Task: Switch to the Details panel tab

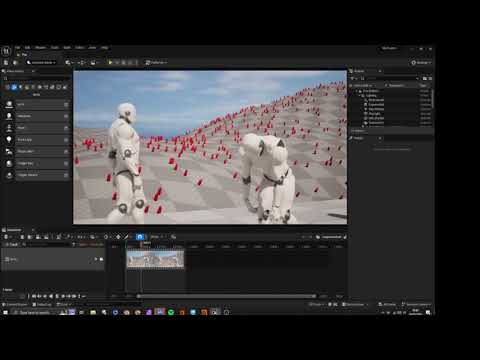Action: point(358,138)
